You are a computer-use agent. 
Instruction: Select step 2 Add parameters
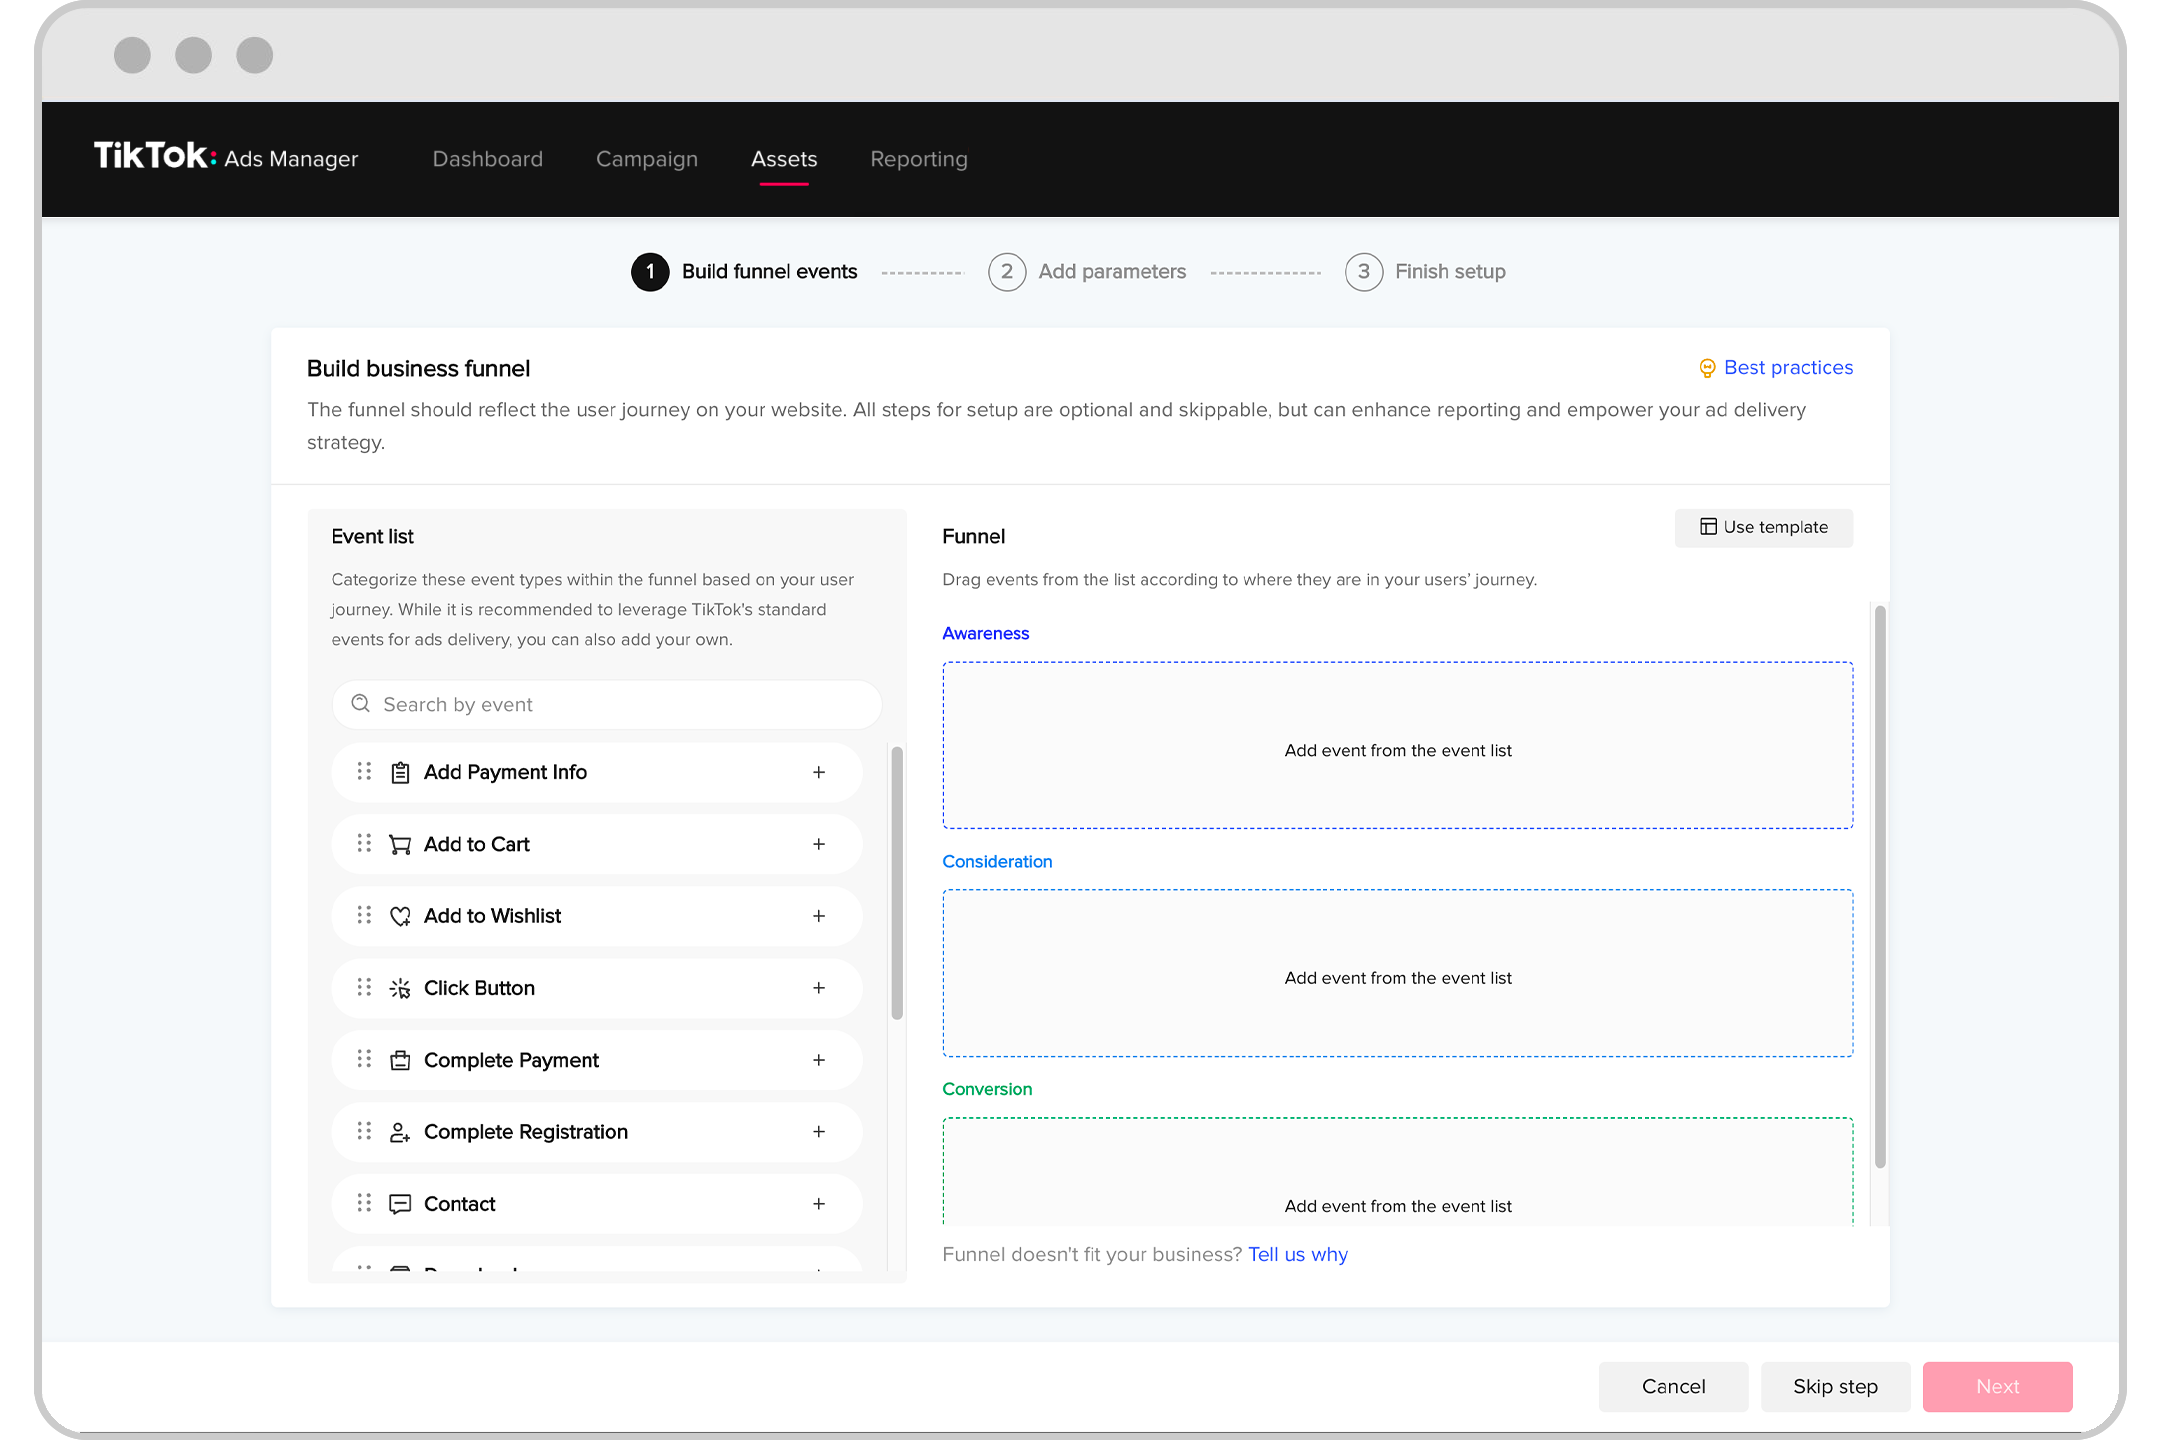1087,272
